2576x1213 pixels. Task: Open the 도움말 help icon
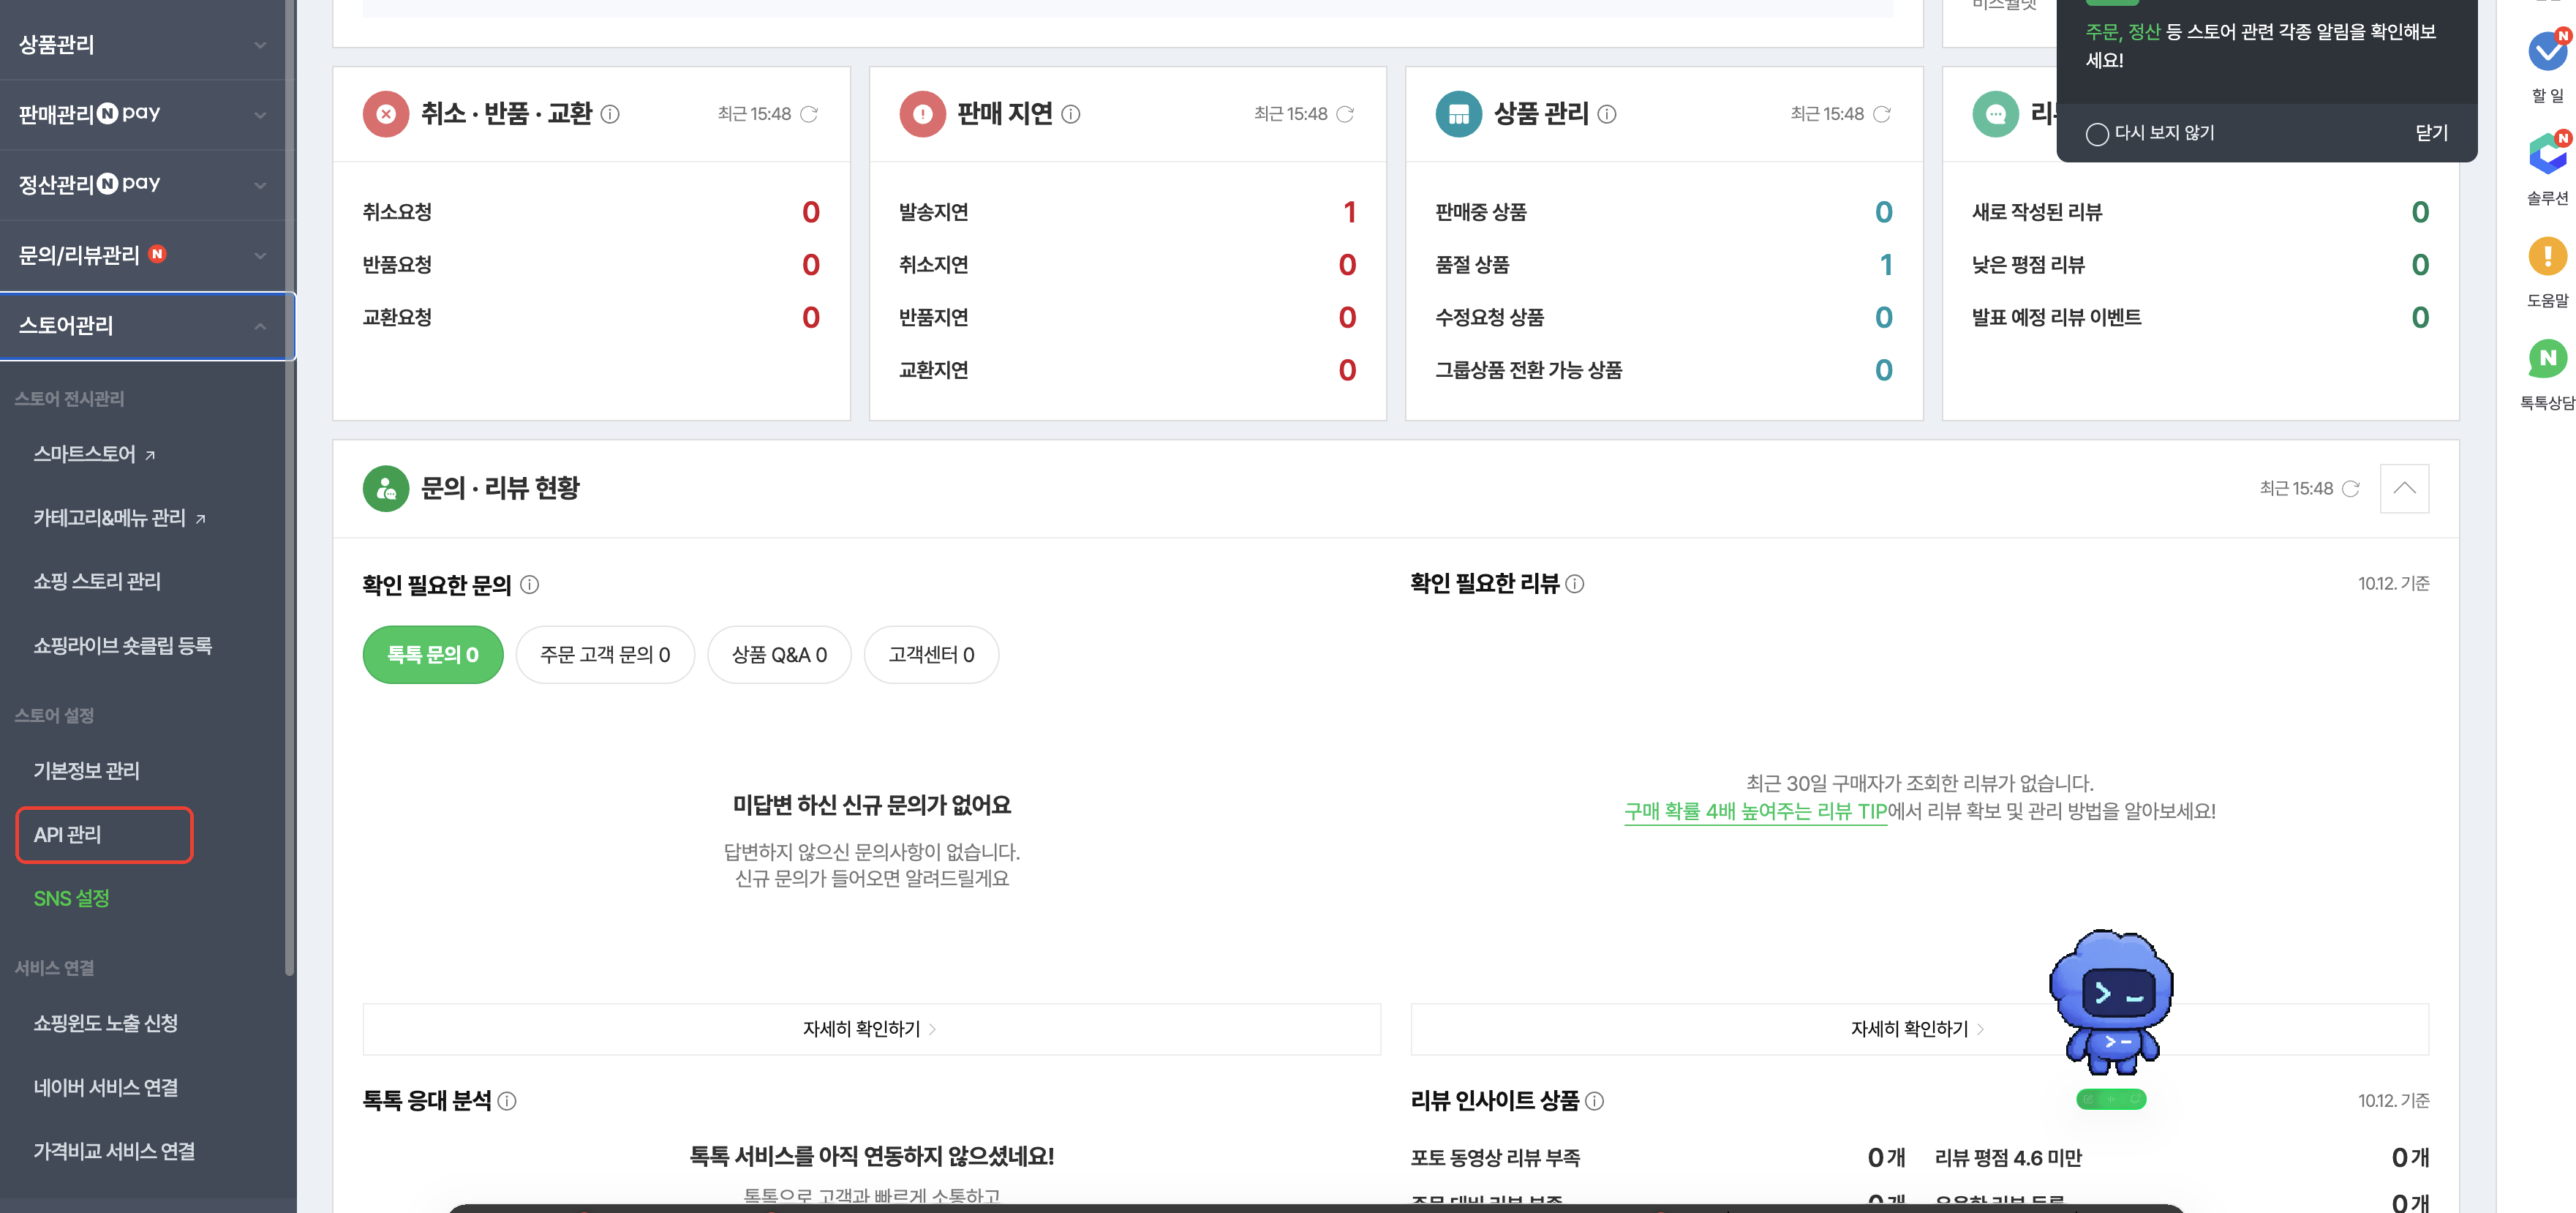[2547, 256]
